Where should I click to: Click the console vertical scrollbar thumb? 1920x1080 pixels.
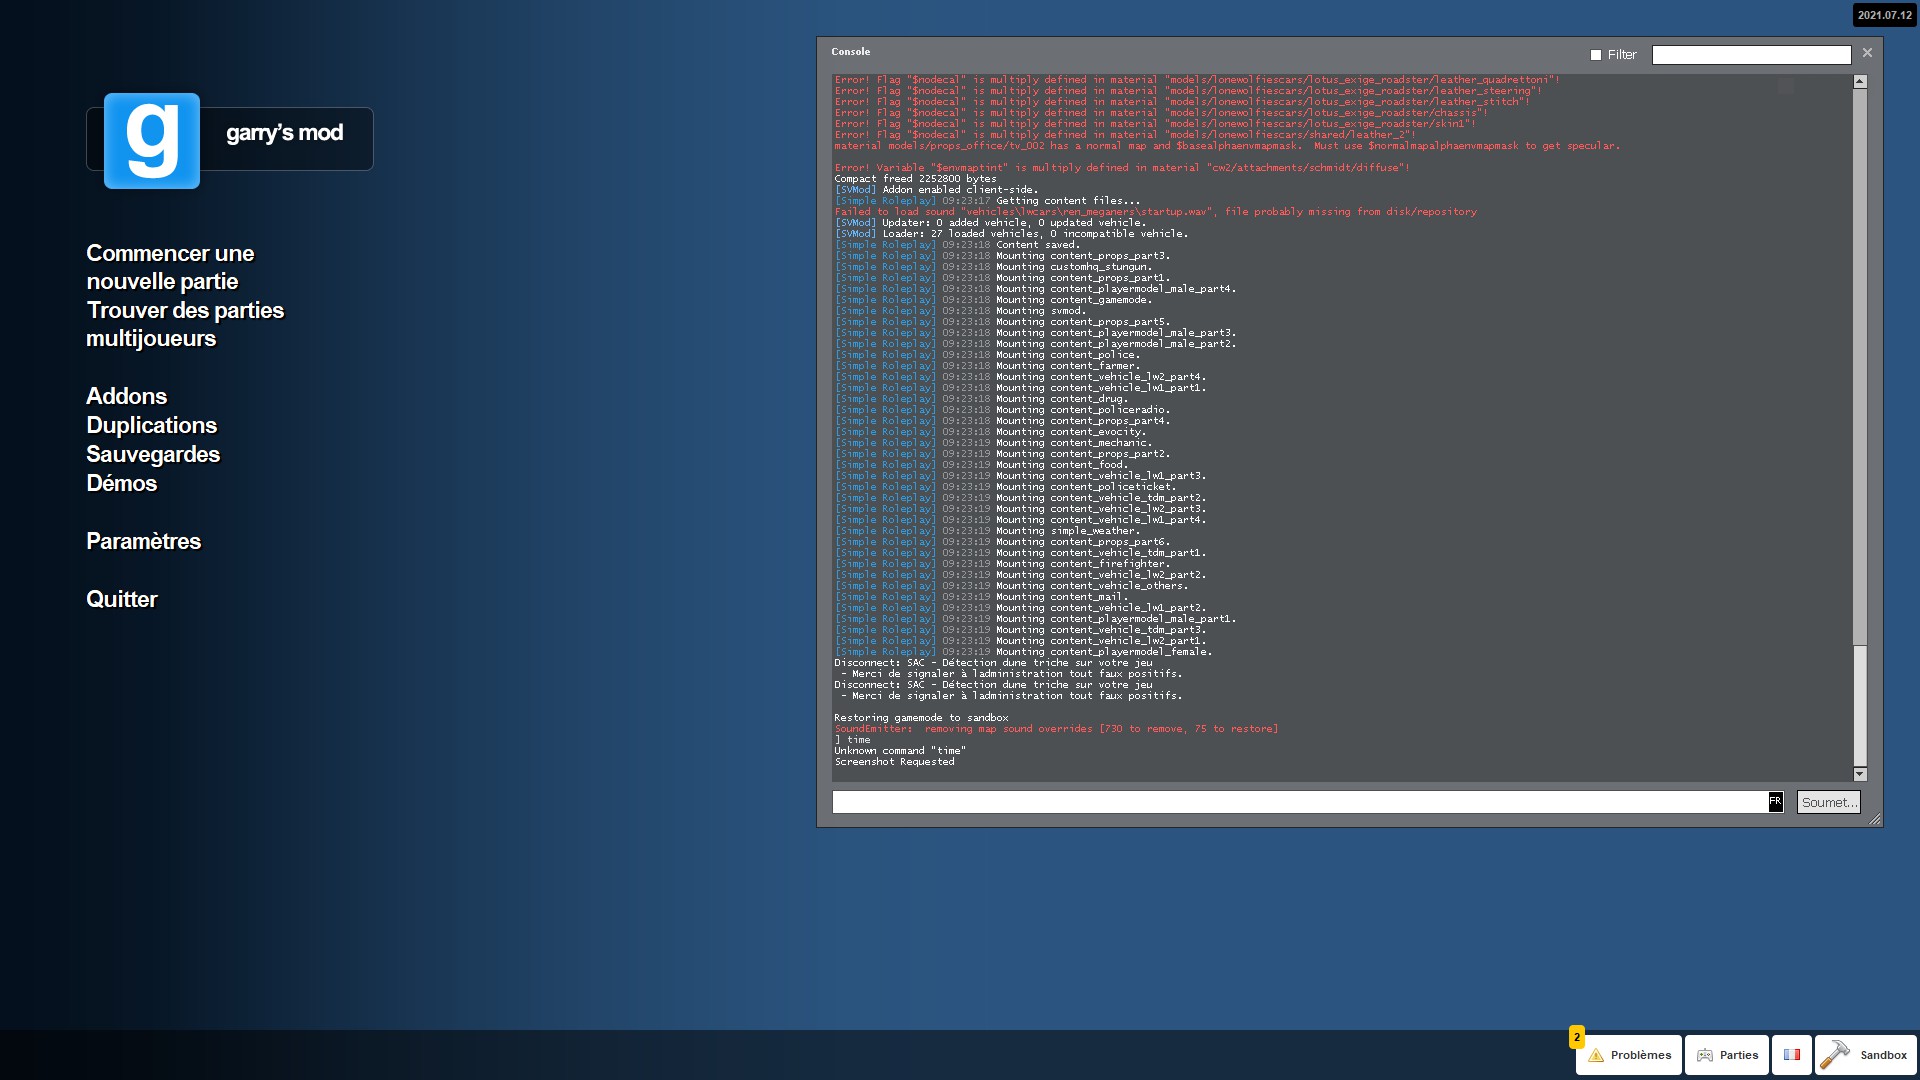coord(1860,705)
